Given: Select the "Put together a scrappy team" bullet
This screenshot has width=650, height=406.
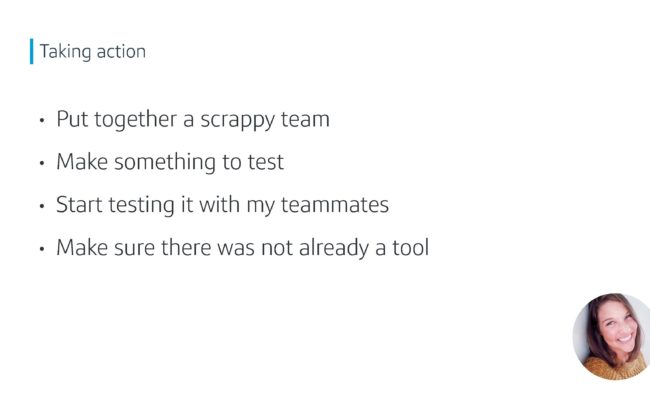Looking at the screenshot, I should (x=193, y=120).
